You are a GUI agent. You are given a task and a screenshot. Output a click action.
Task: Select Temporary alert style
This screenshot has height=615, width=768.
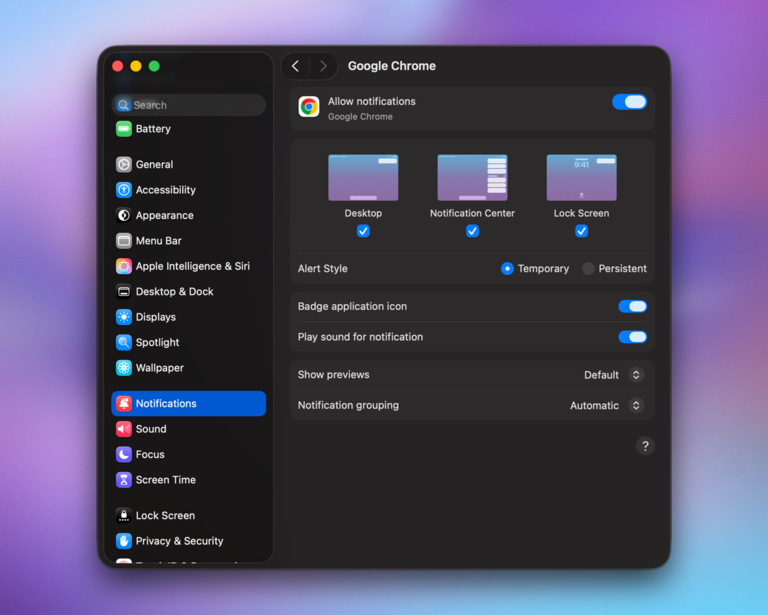pos(507,269)
